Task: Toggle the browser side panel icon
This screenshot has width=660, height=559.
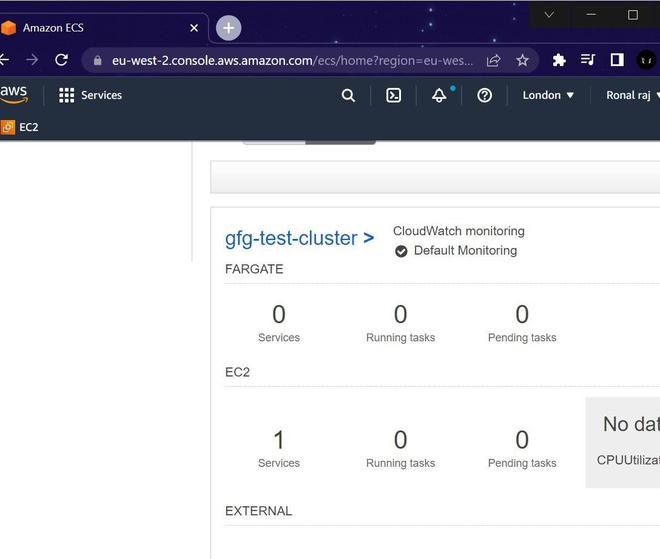Action: [x=617, y=60]
